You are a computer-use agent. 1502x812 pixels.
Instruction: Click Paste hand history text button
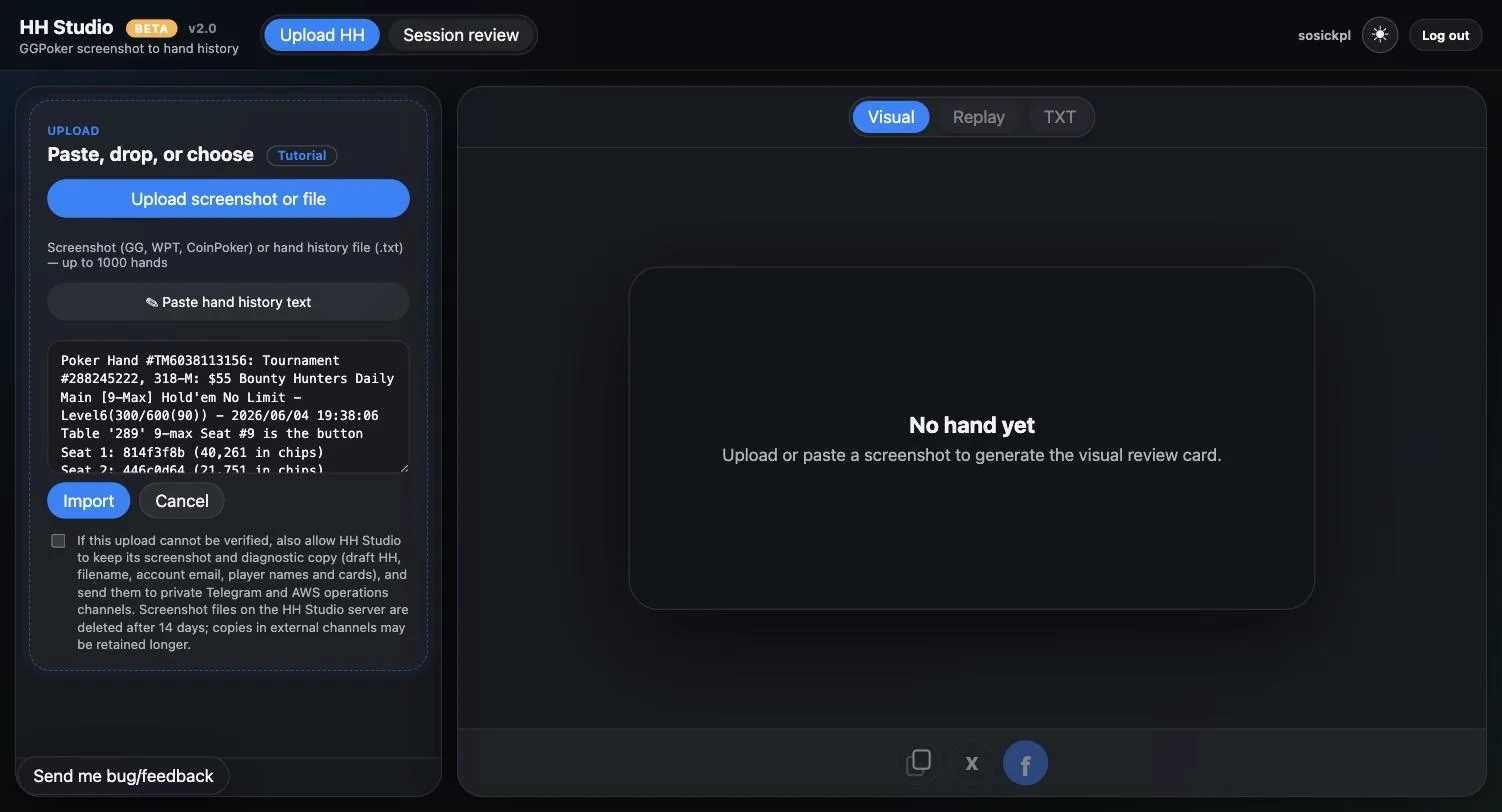coord(228,302)
